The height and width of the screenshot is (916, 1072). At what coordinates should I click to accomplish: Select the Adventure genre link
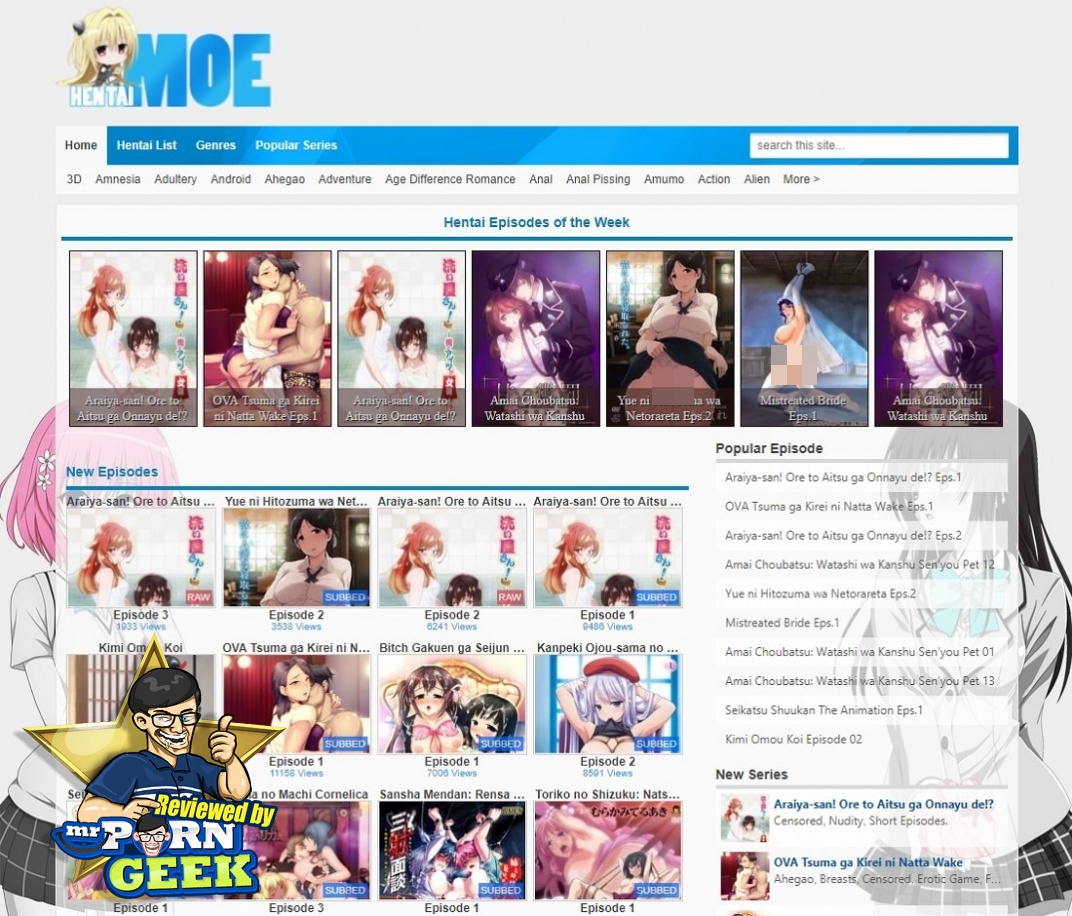click(344, 179)
